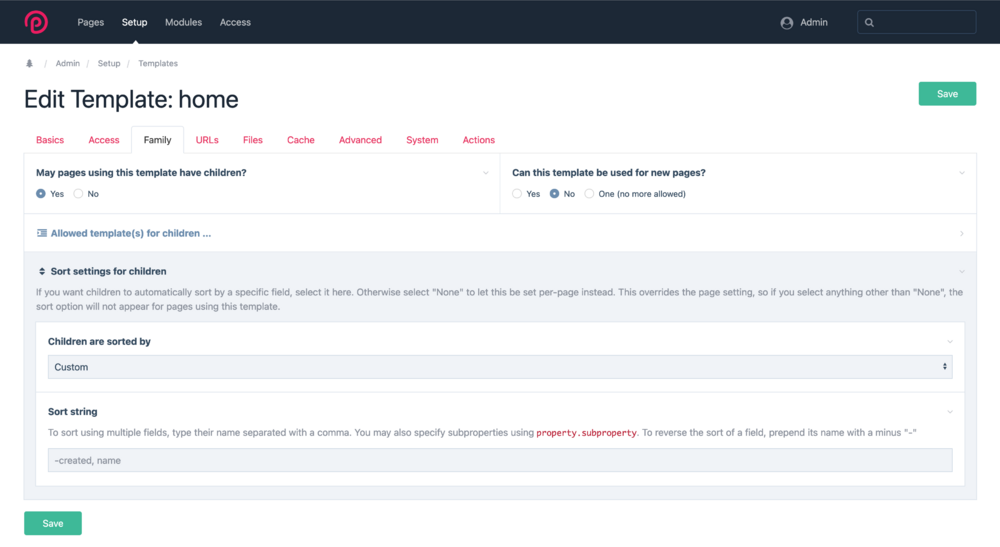Click the Setup breadcrumb link
This screenshot has height=547, width=1000.
[109, 64]
